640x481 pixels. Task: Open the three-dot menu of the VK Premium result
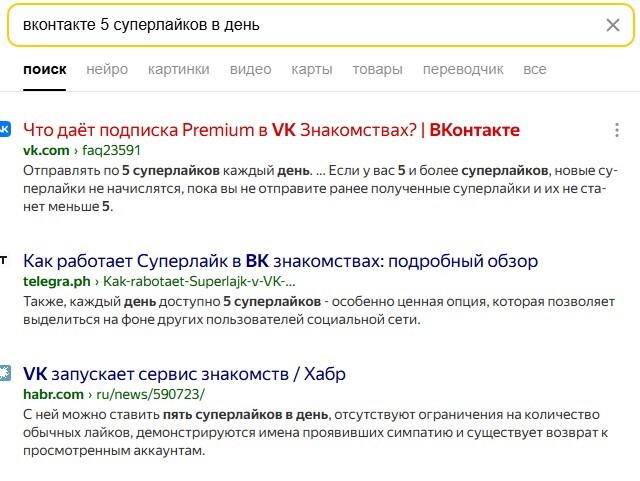[617, 130]
